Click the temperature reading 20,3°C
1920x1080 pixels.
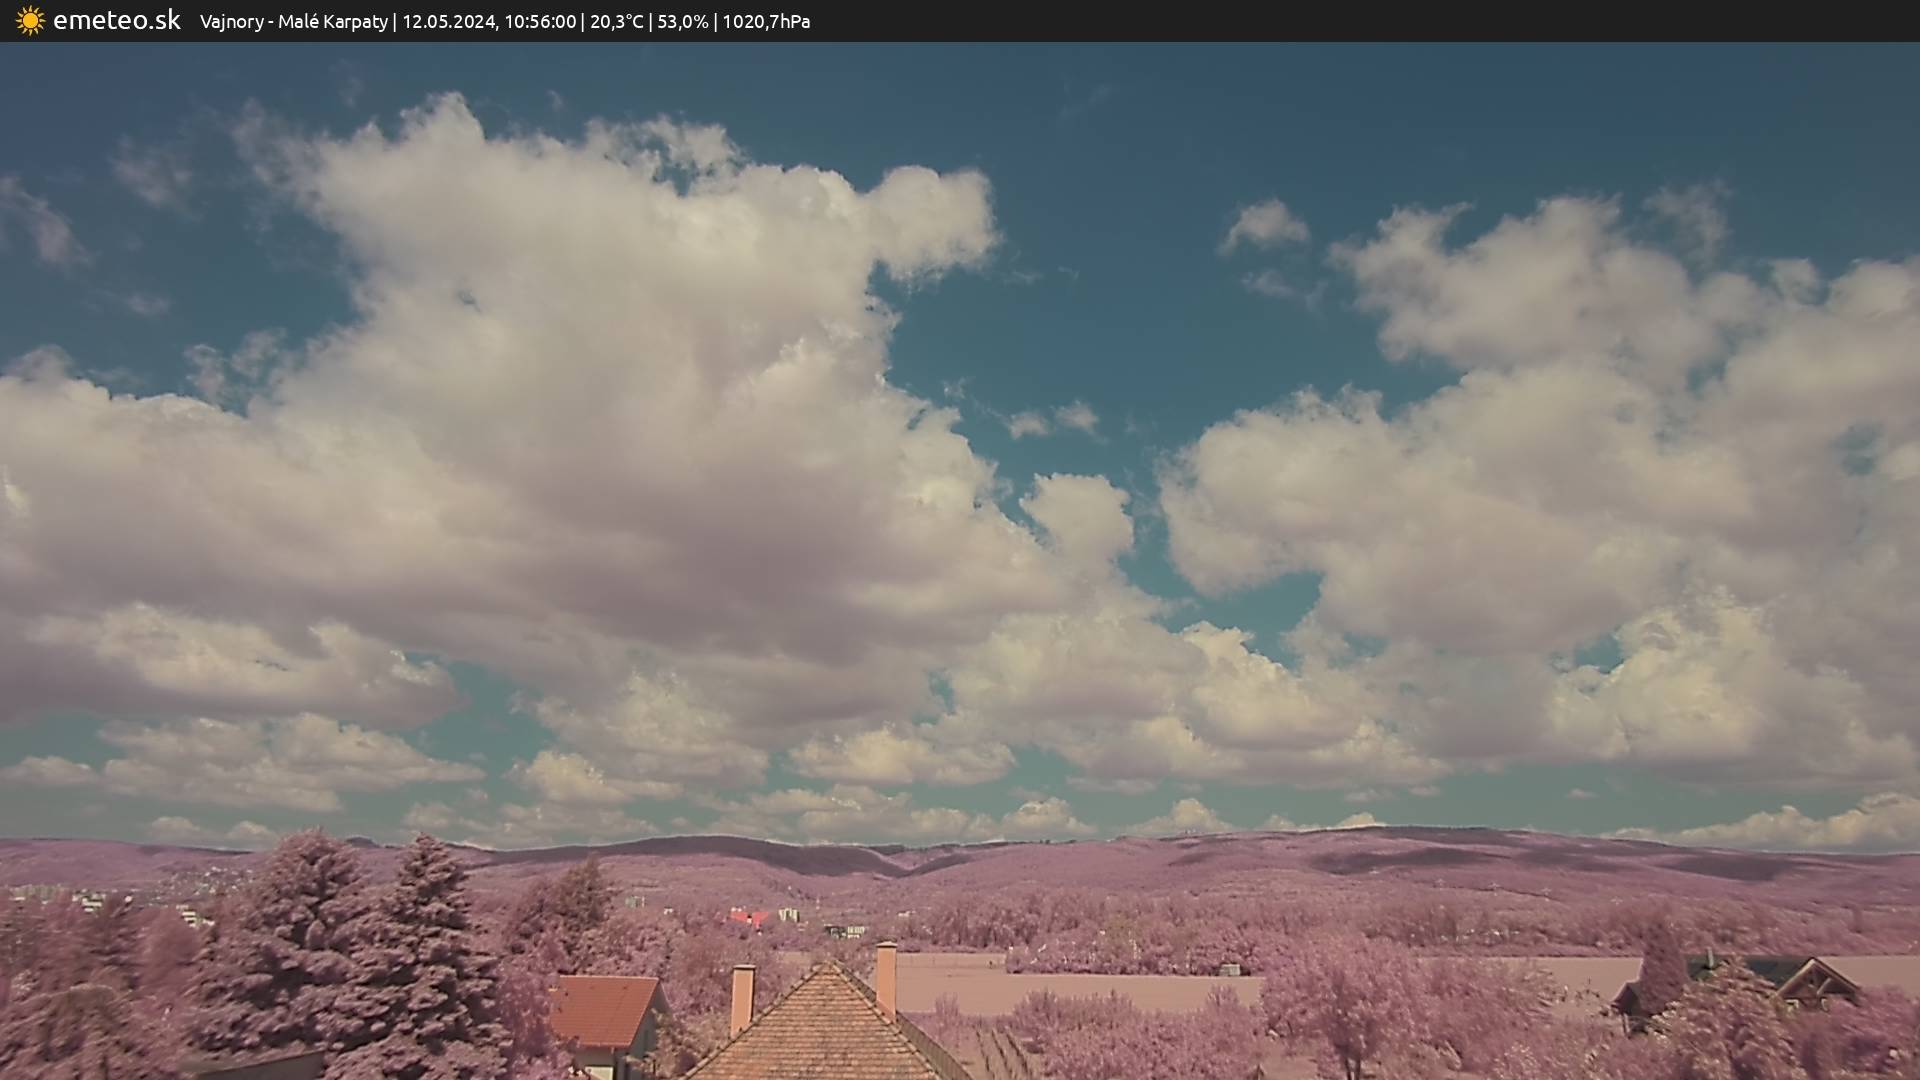[616, 21]
